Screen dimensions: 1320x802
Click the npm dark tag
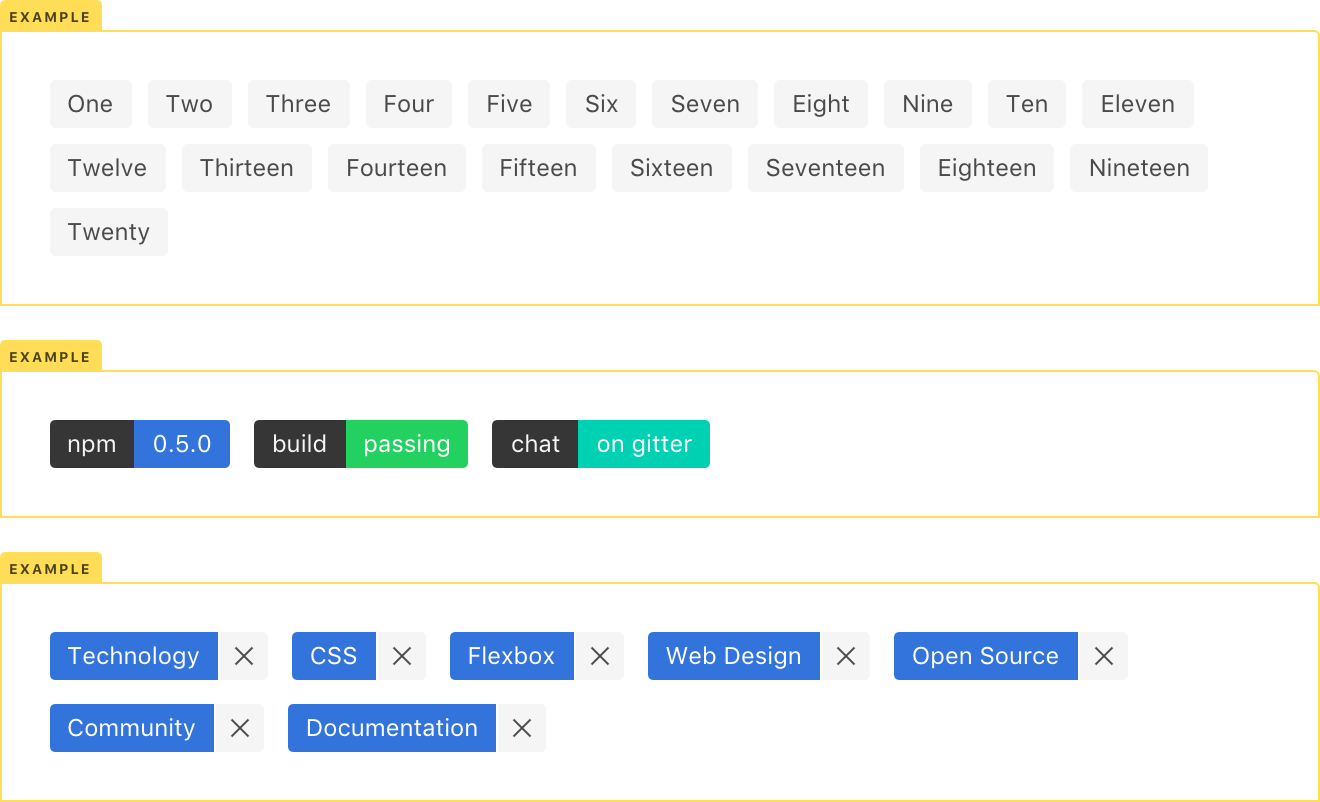tap(92, 444)
